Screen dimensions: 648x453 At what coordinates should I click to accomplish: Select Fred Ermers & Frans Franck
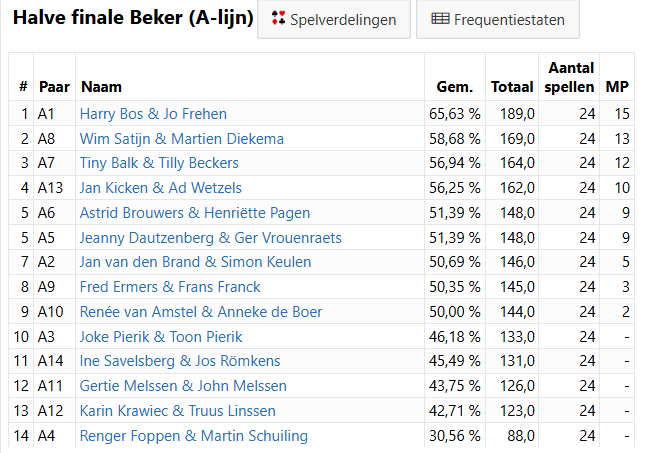coord(172,287)
